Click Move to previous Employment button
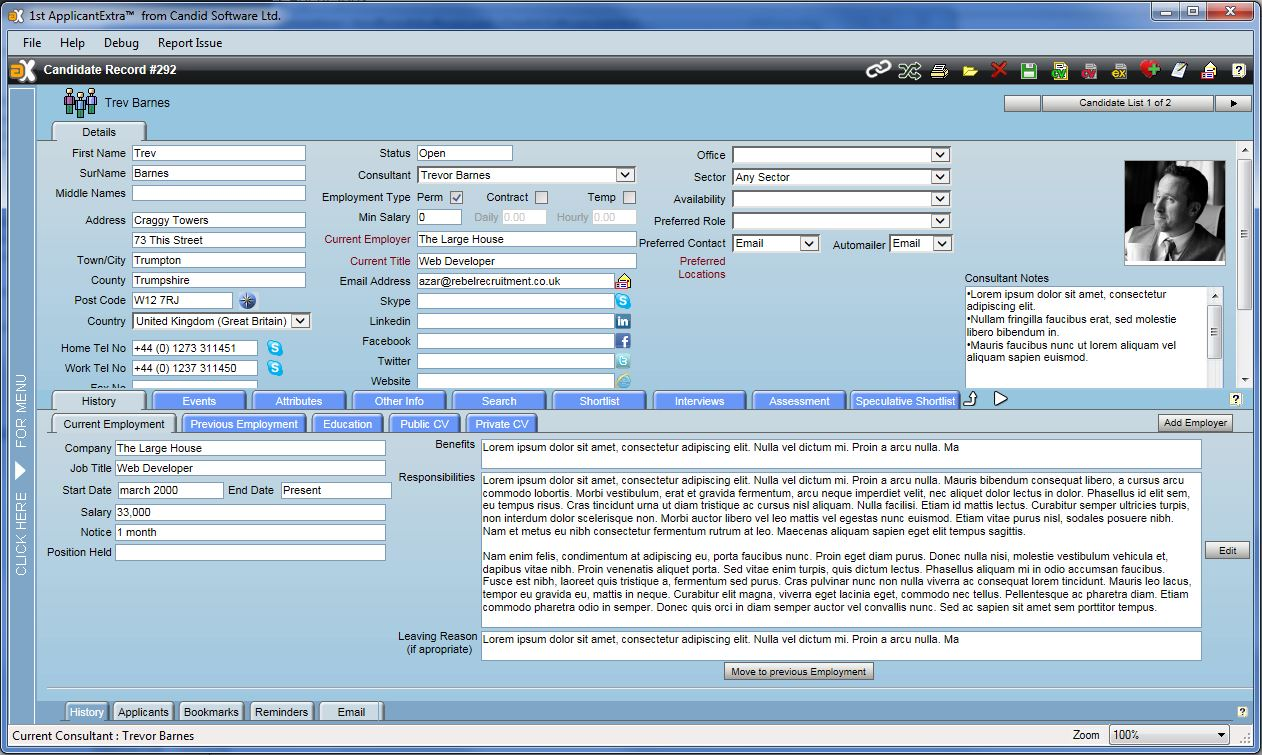The height and width of the screenshot is (755, 1262). [798, 671]
